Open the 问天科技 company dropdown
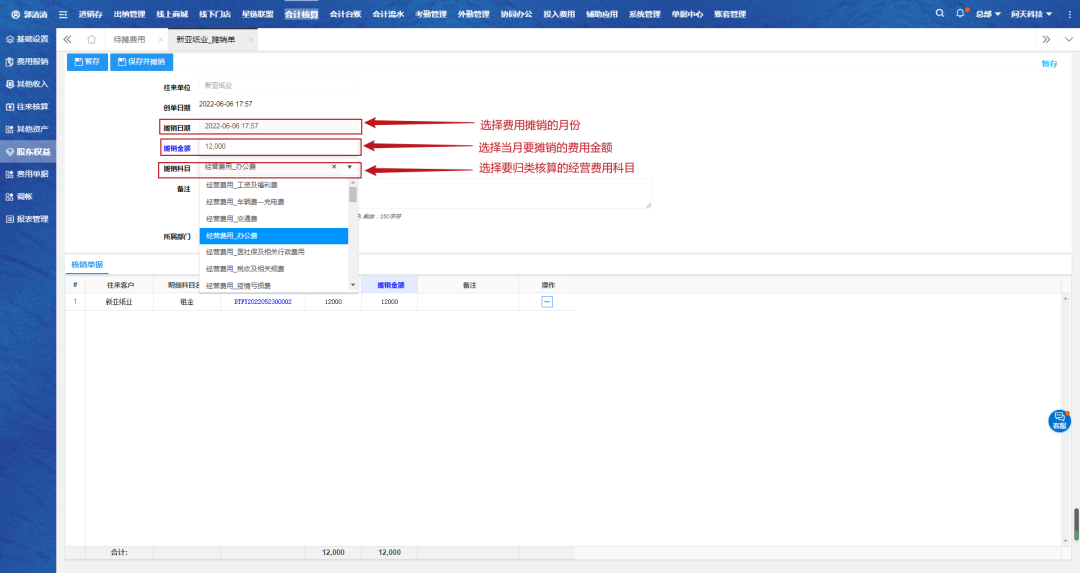Image resolution: width=1080 pixels, height=573 pixels. (x=1031, y=14)
